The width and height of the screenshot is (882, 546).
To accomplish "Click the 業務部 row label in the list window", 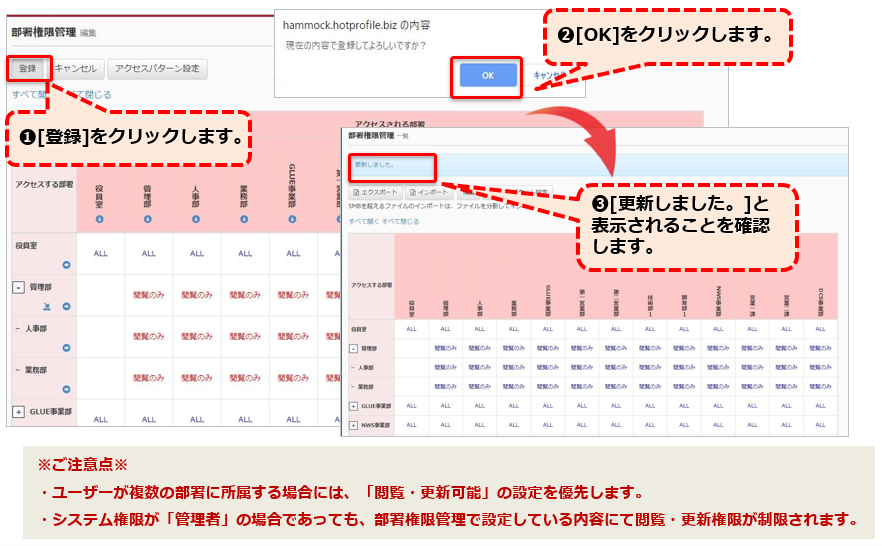I will (x=366, y=387).
